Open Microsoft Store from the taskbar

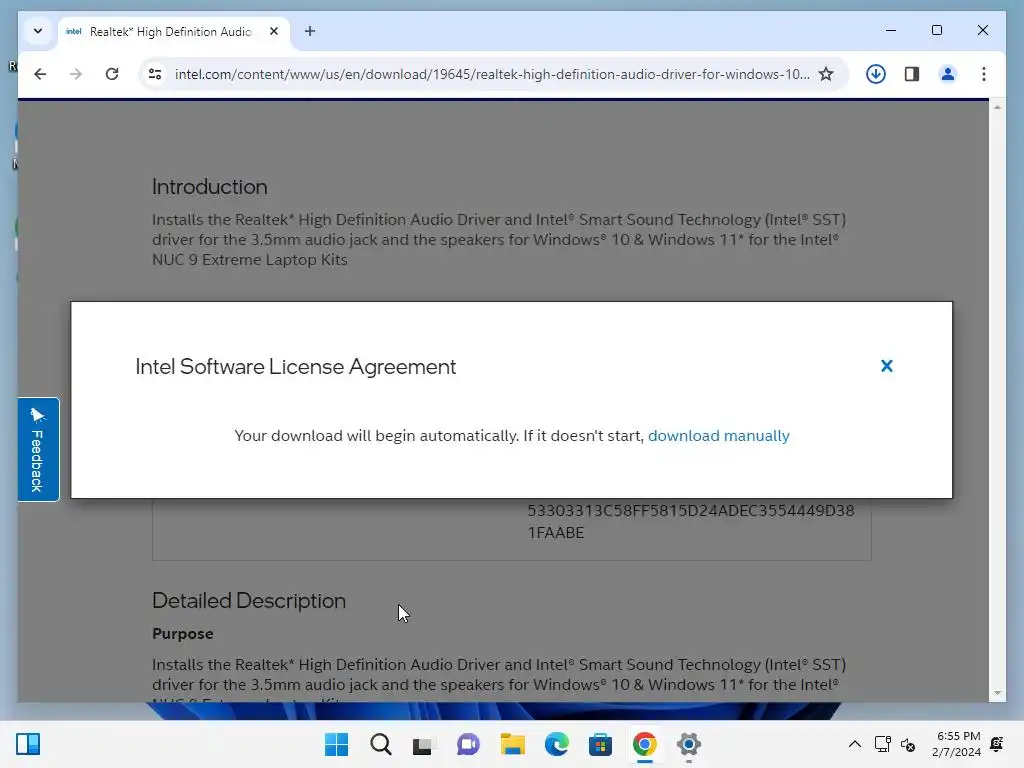(600, 744)
